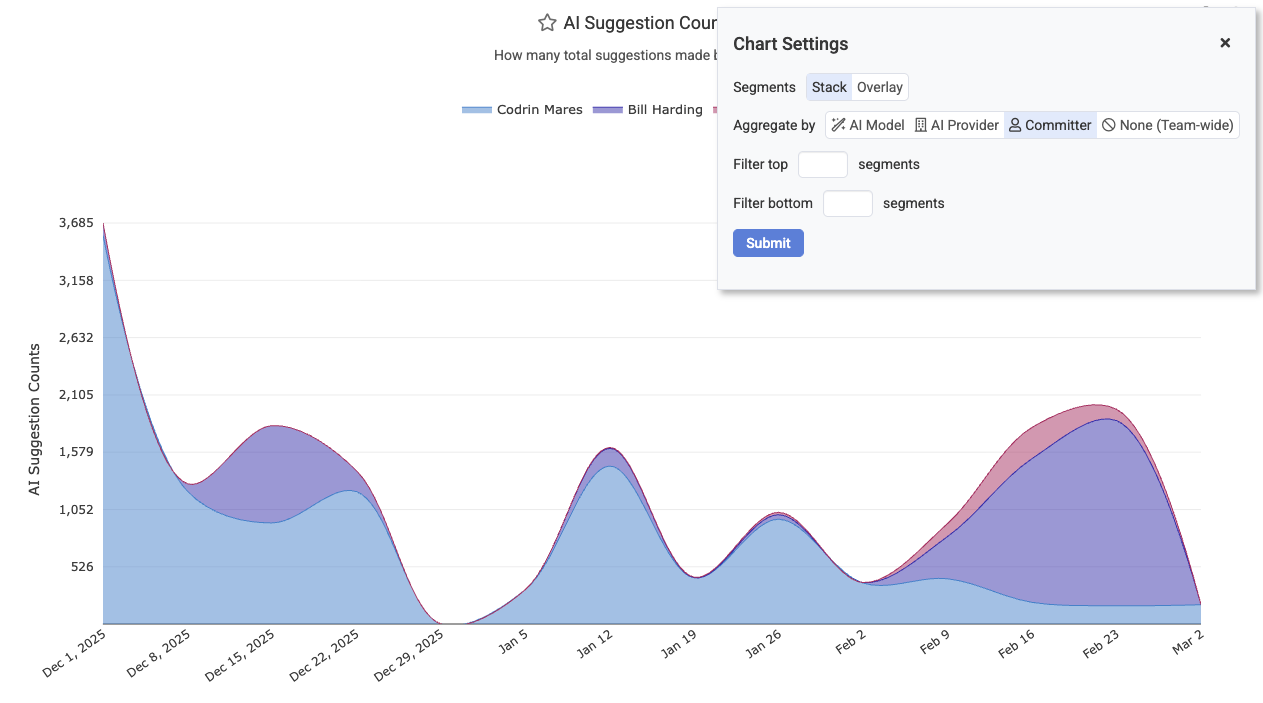
Task: Aggregate by Committer
Action: [1050, 125]
